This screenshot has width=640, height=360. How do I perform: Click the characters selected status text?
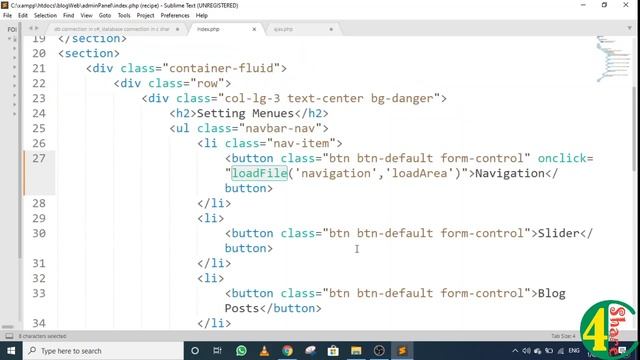coord(42,336)
